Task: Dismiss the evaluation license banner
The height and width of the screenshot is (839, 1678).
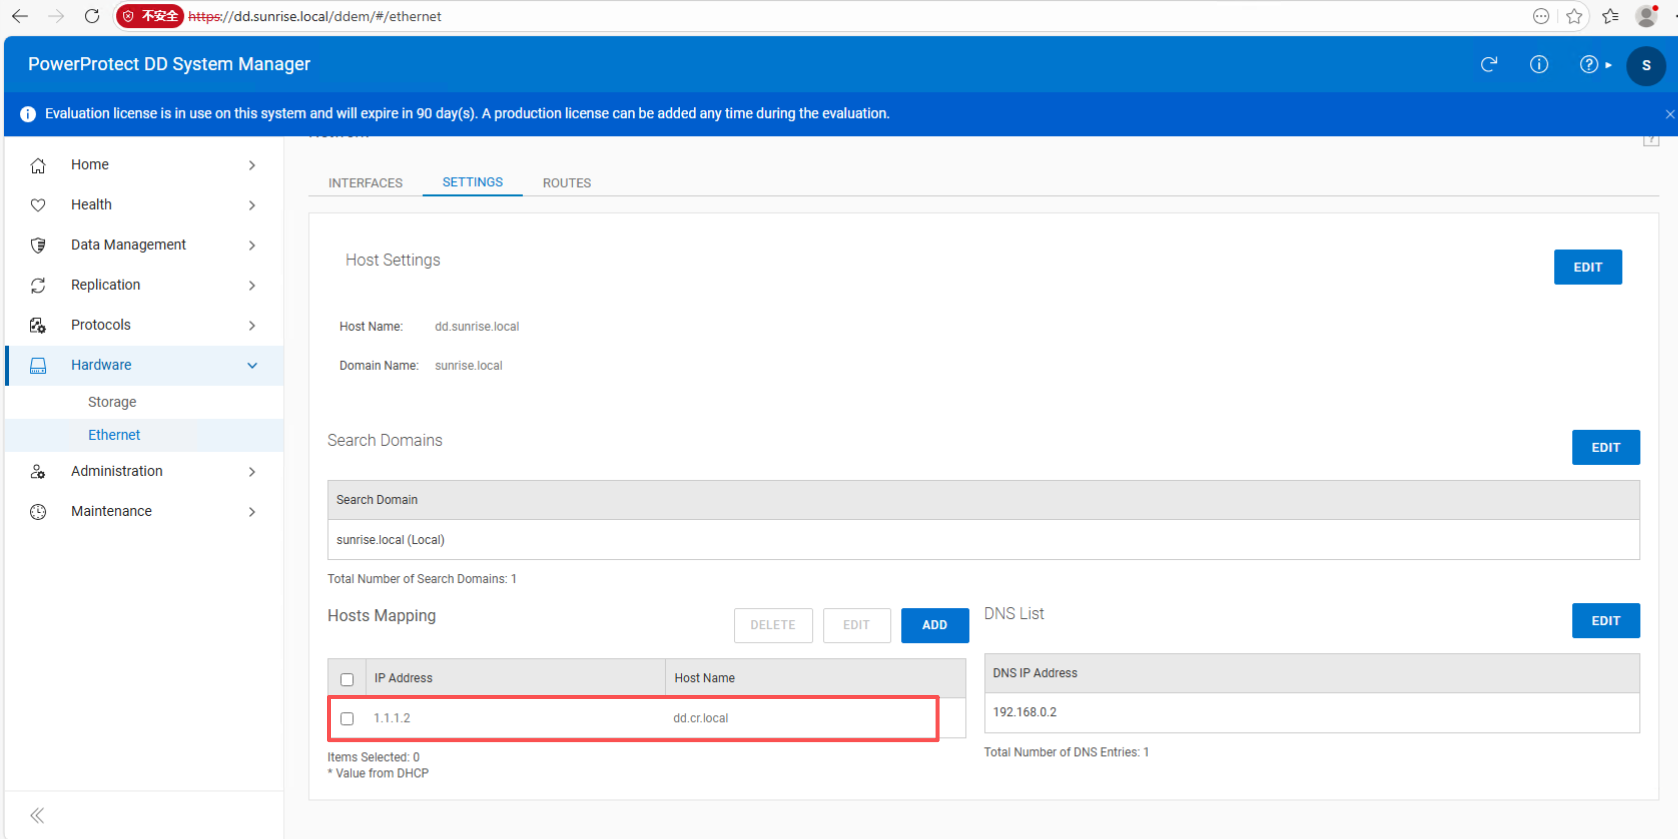Action: click(1669, 114)
